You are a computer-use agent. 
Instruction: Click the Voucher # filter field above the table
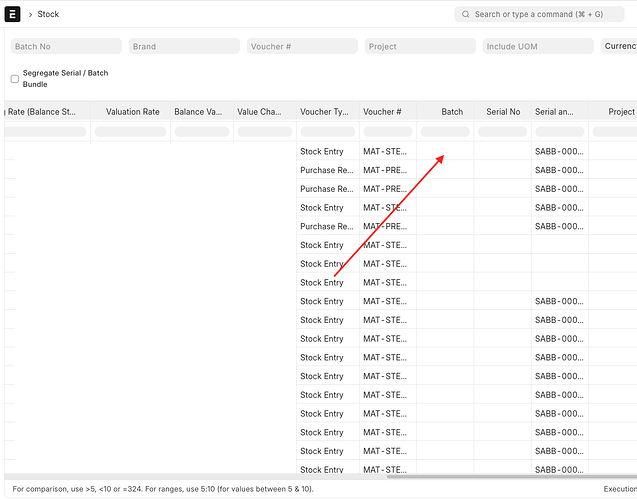click(302, 46)
